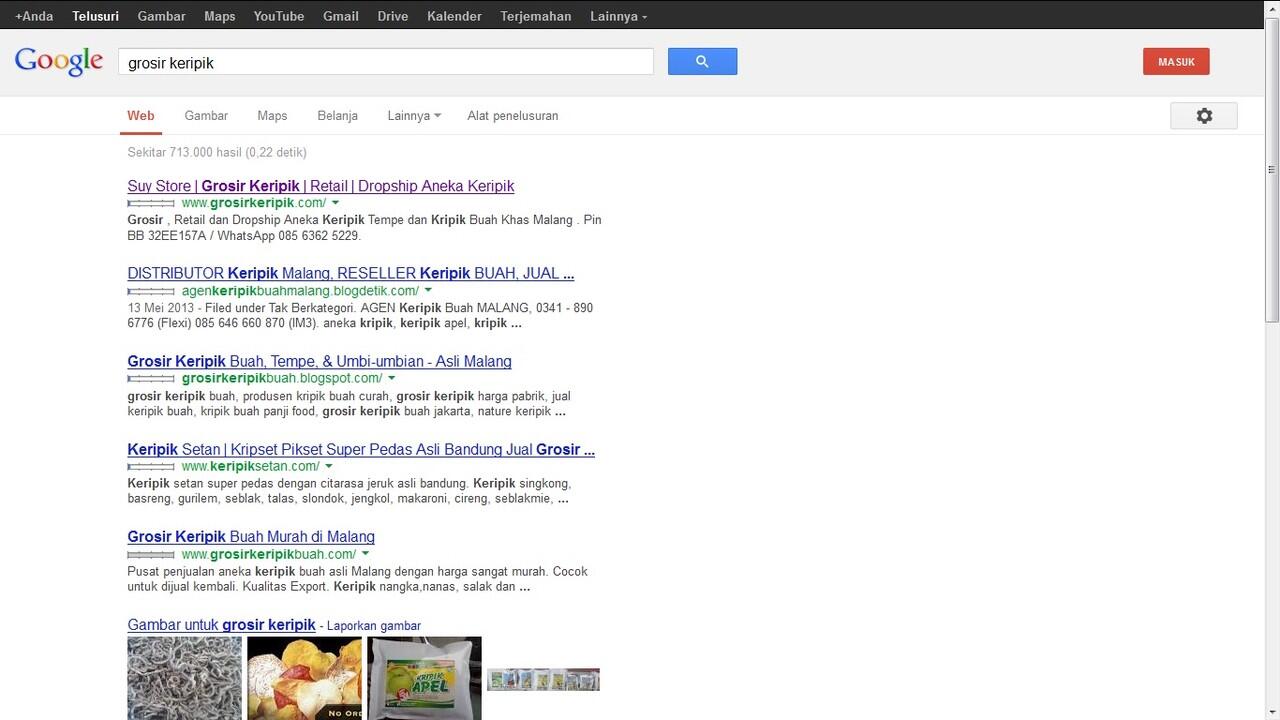This screenshot has width=1280, height=720.
Task: Open Grosir Keripik Buah, Tempe result
Action: tap(319, 361)
